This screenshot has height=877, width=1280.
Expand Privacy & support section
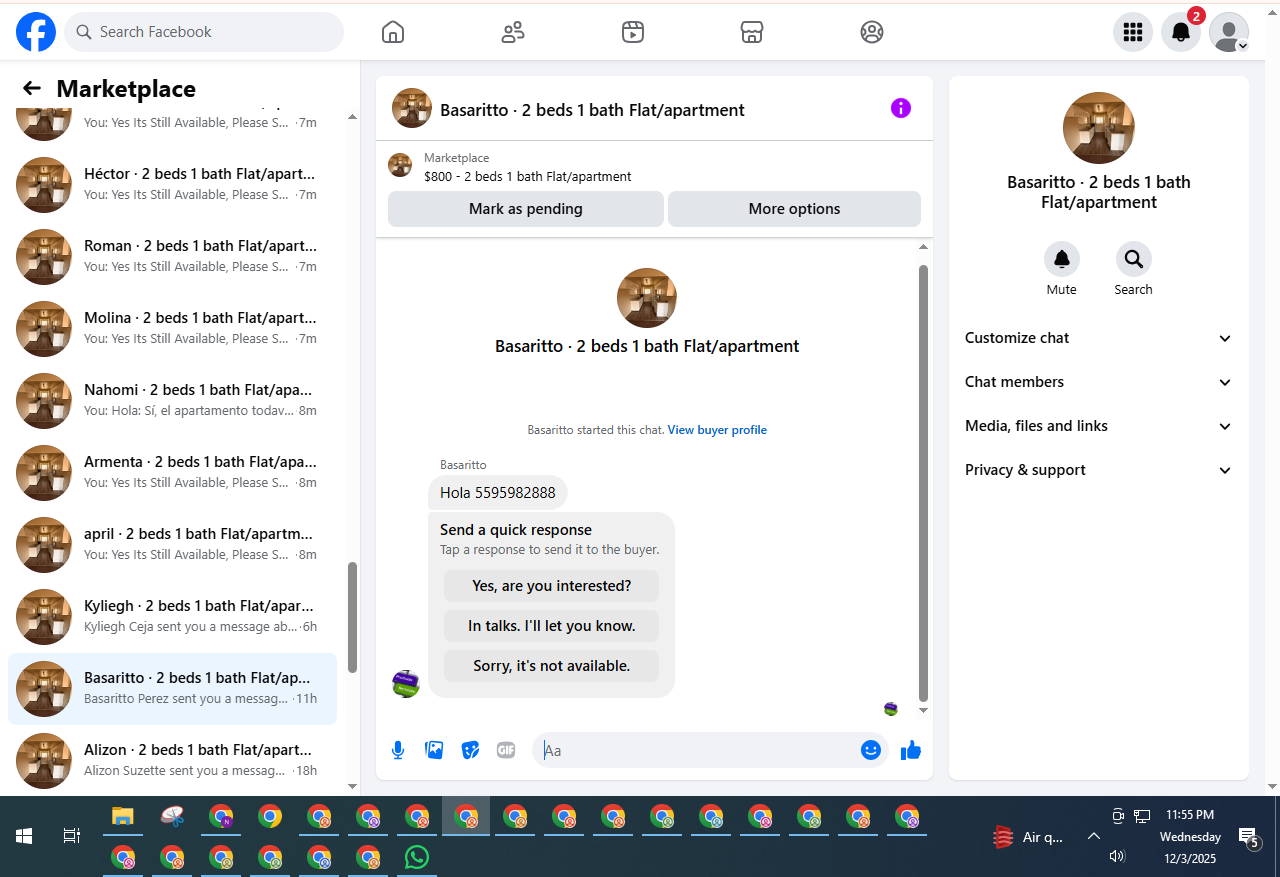[1099, 470]
